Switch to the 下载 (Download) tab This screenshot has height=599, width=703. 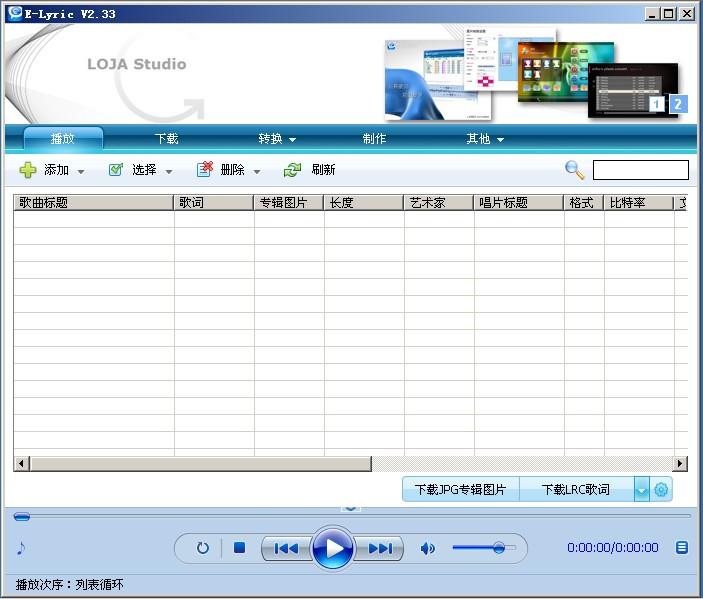(x=167, y=139)
